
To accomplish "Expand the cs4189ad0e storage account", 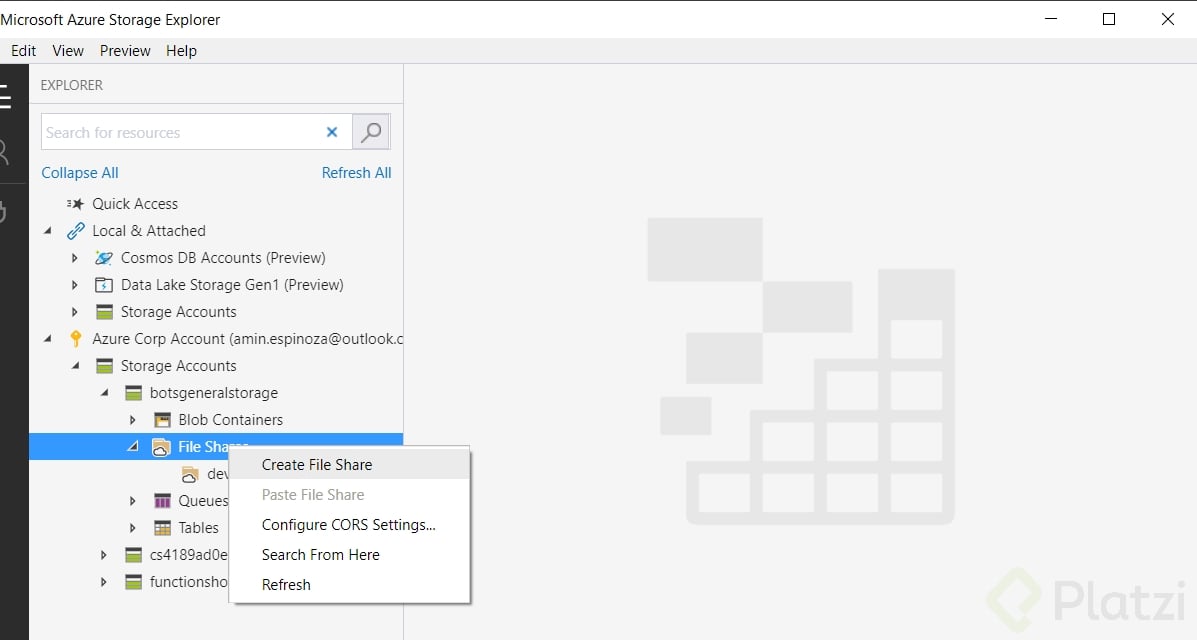I will coord(104,555).
